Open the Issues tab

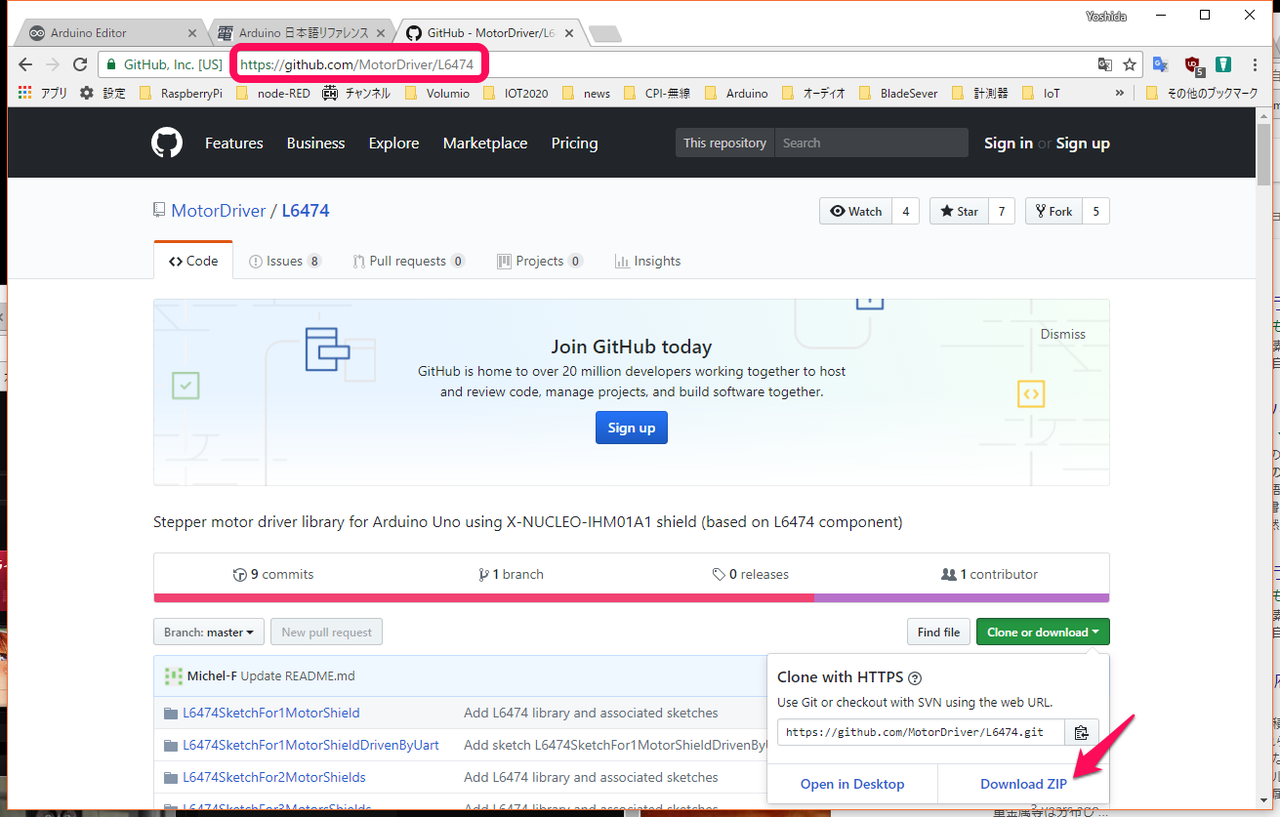point(285,261)
